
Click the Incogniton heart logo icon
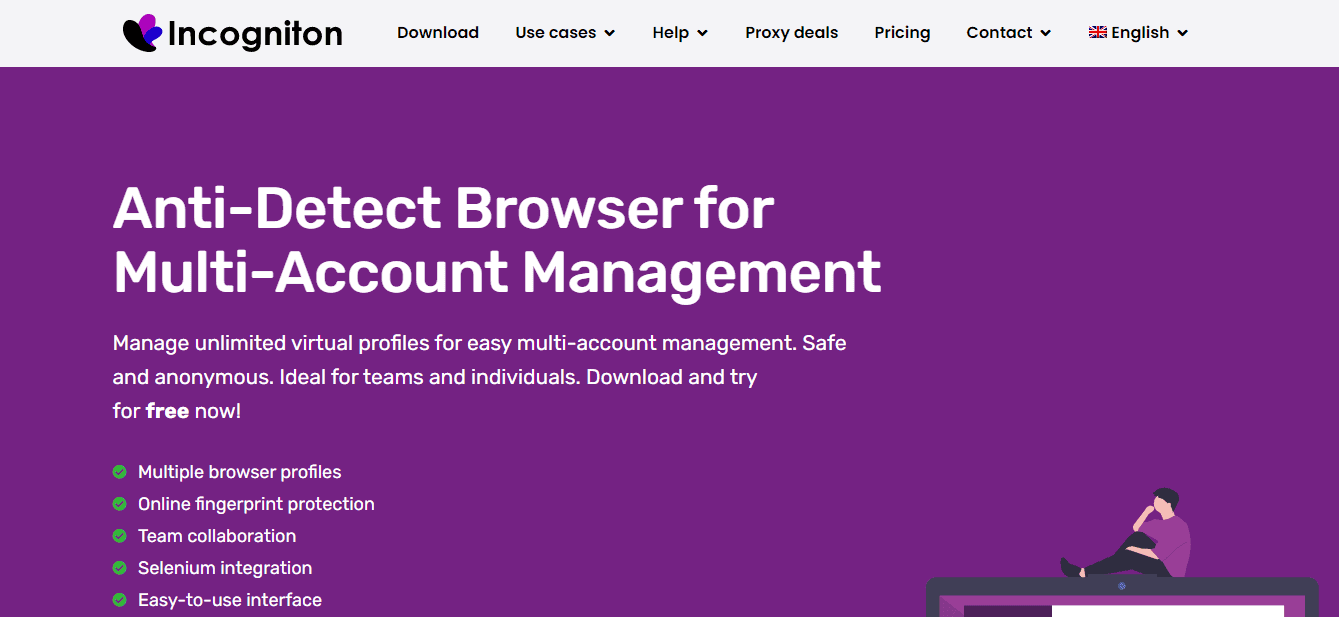tap(142, 33)
